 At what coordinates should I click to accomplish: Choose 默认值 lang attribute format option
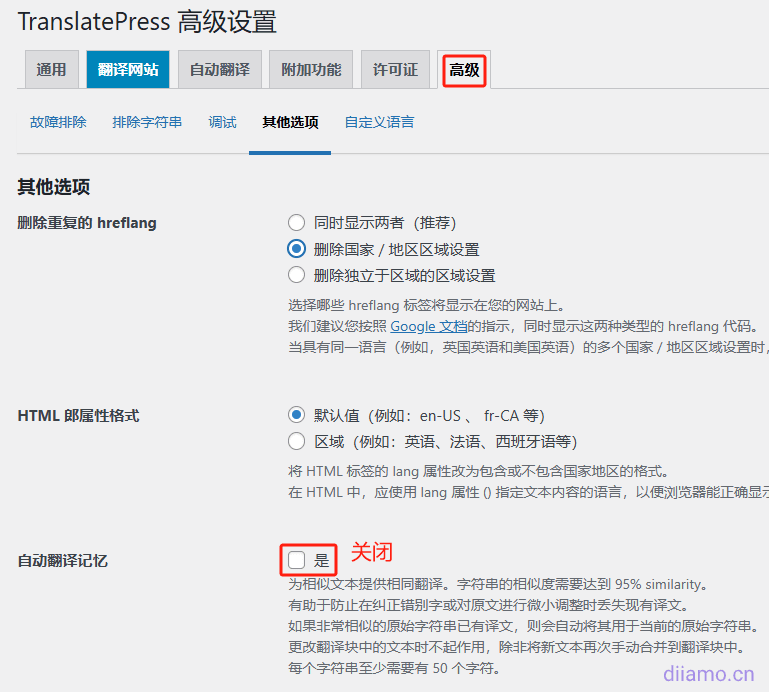[296, 415]
